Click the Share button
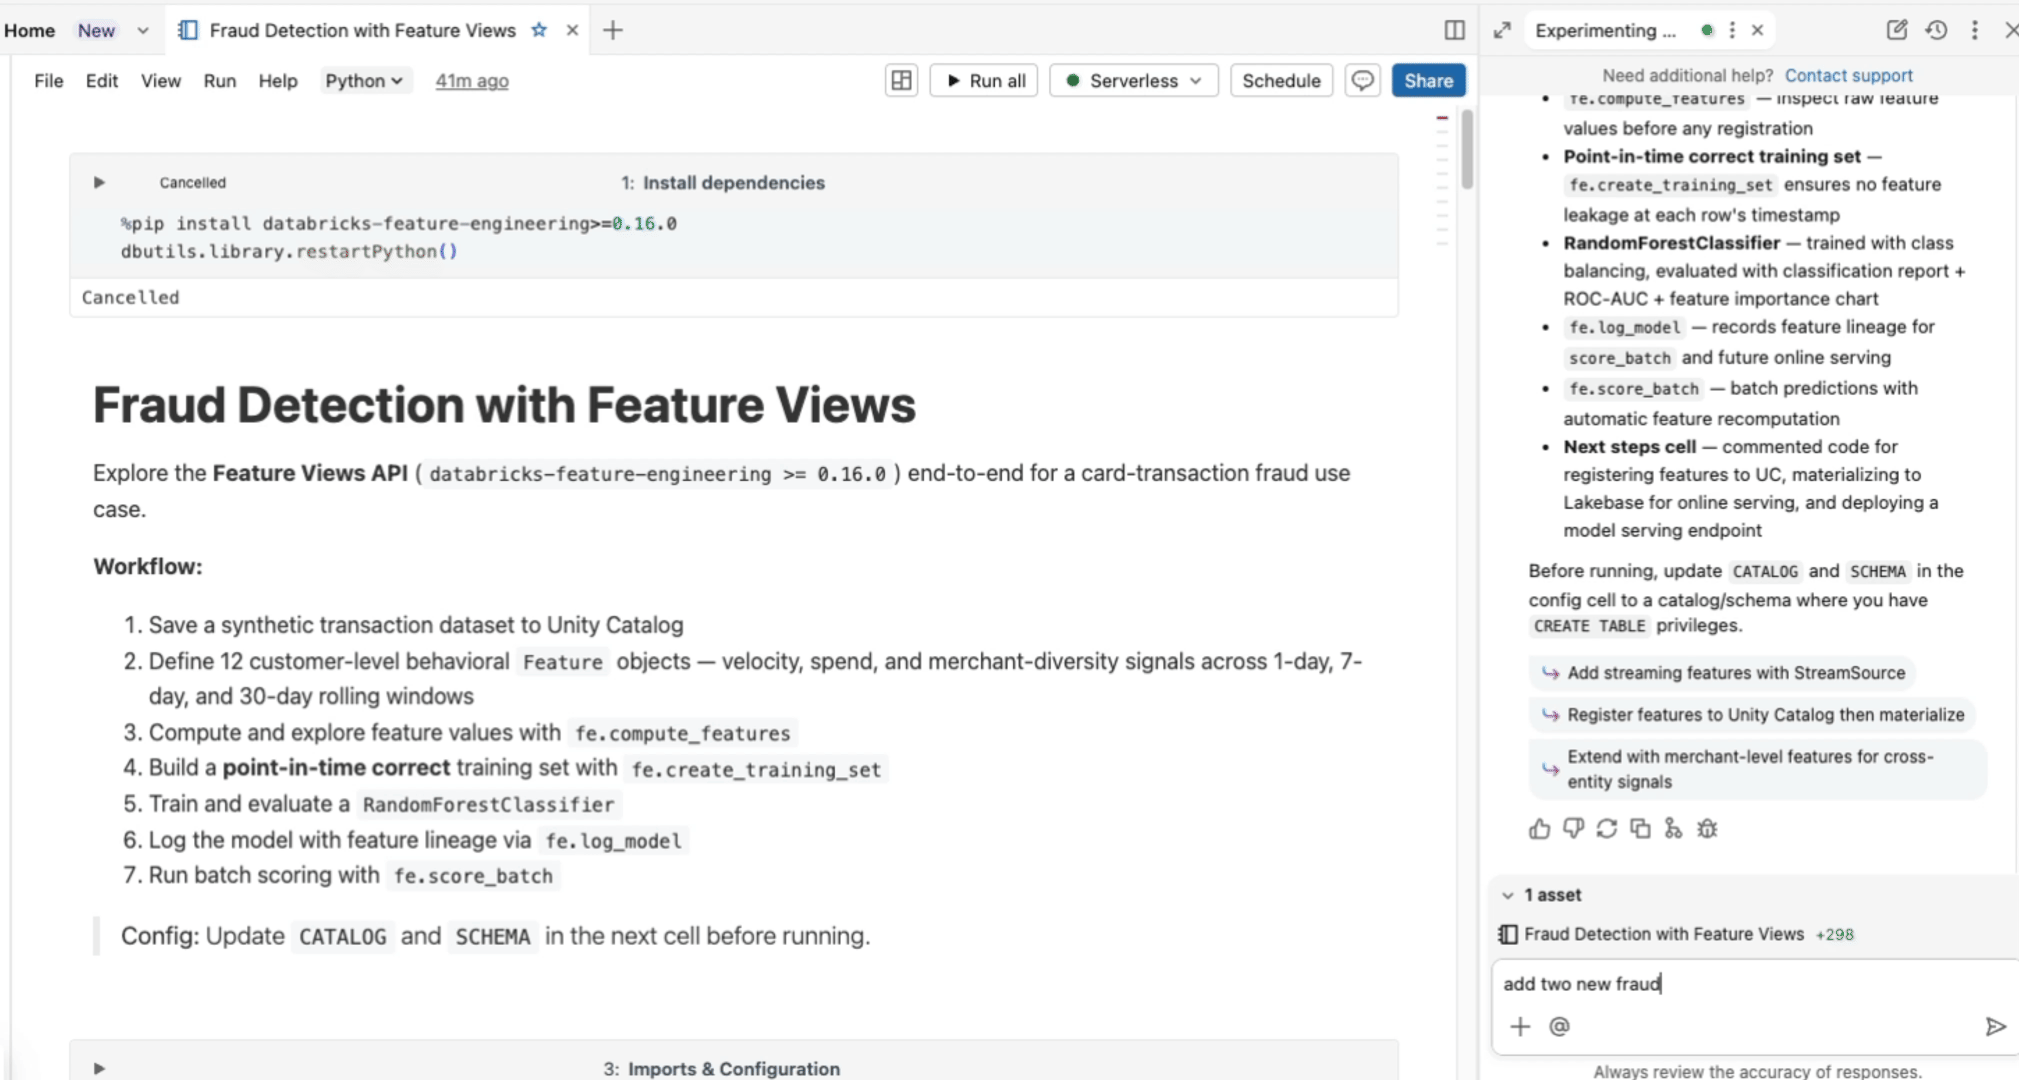Image resolution: width=2019 pixels, height=1080 pixels. click(1428, 81)
